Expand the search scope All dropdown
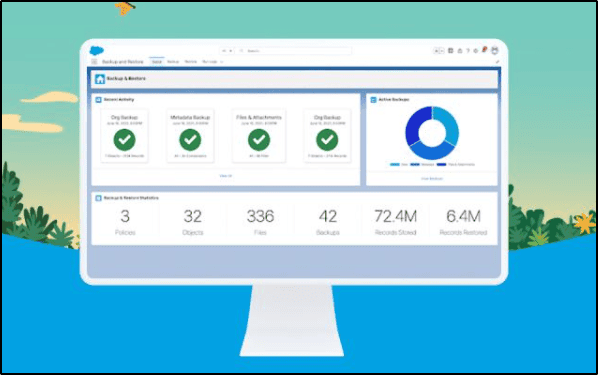 [227, 51]
